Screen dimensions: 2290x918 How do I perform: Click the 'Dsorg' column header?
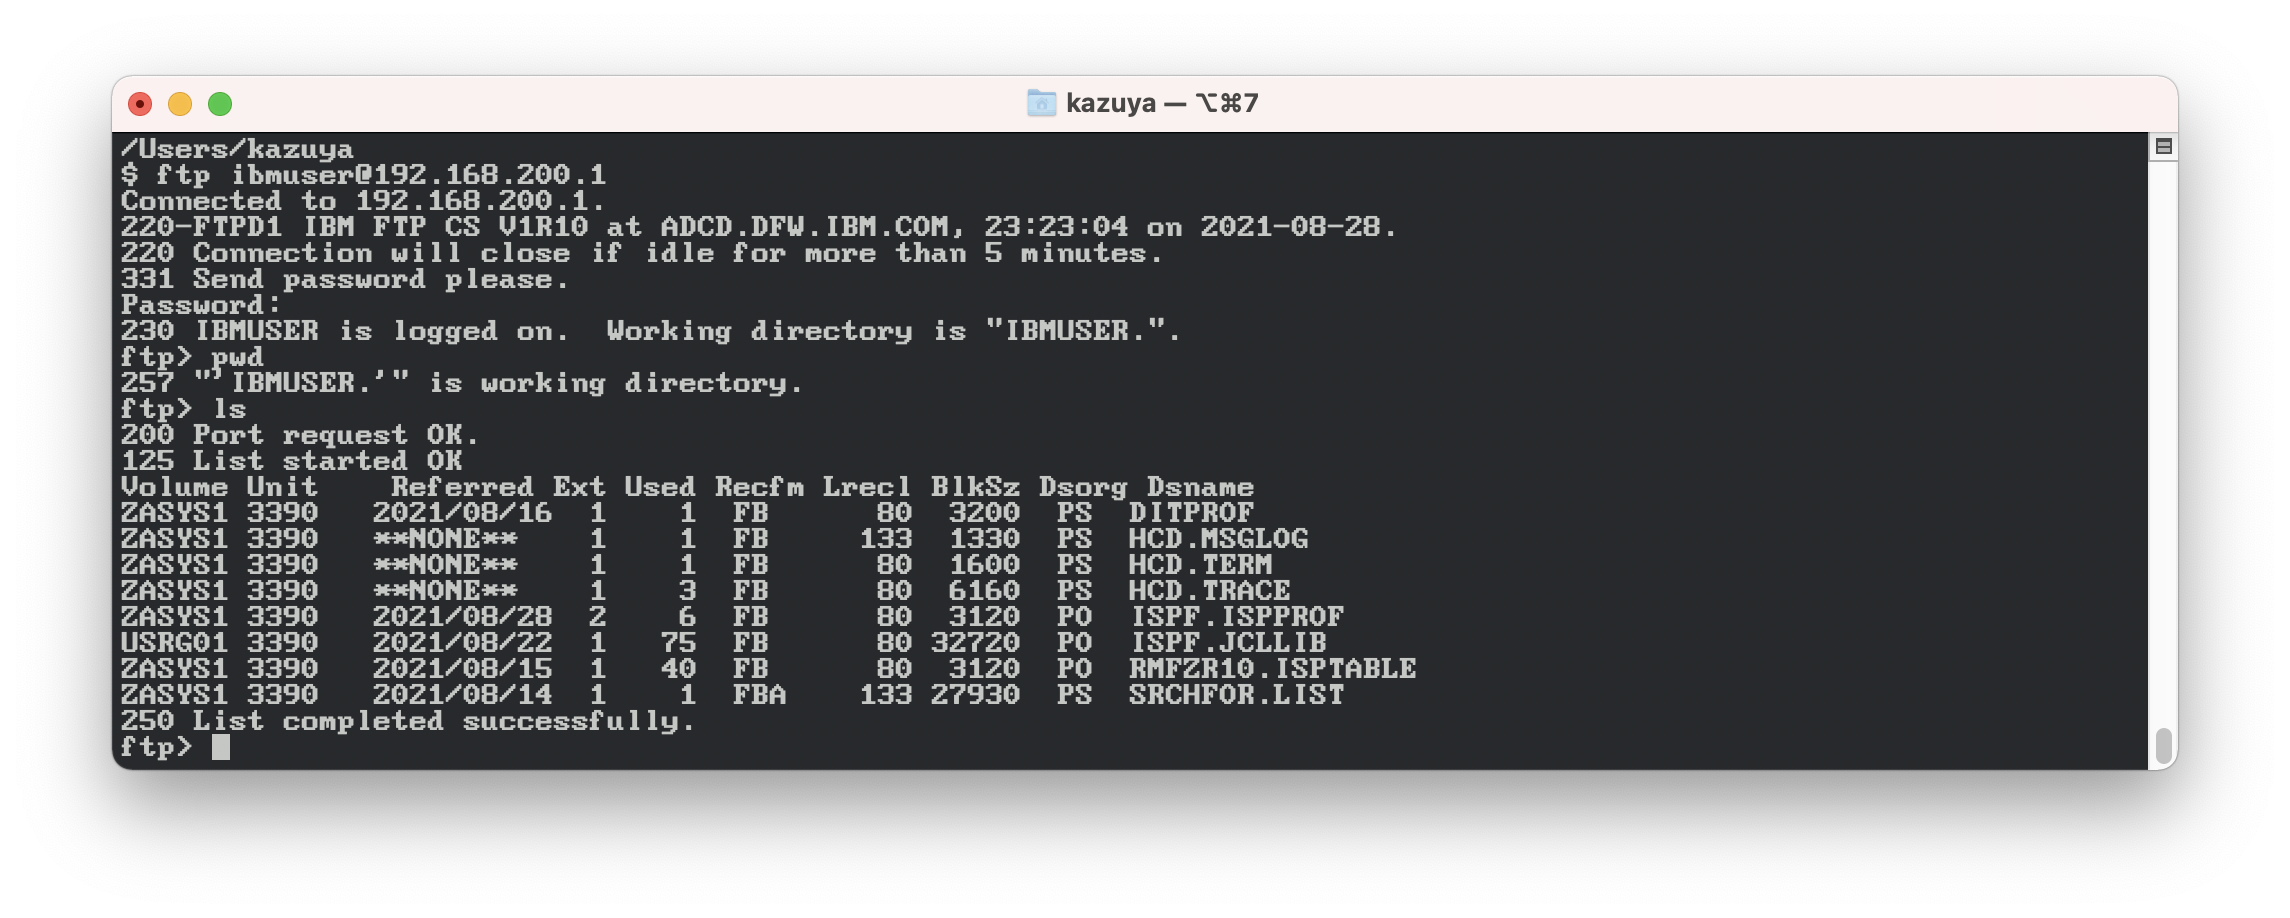click(1083, 487)
